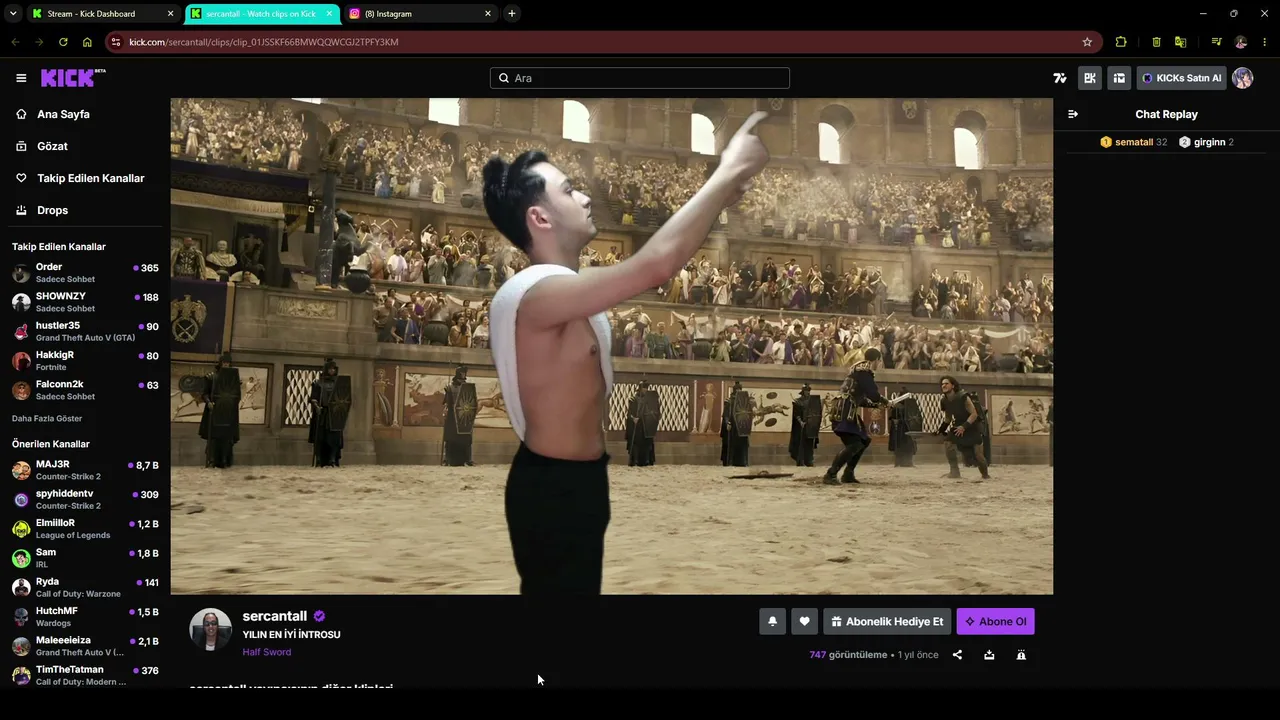The height and width of the screenshot is (720, 1280).
Task: Open the Chrome three-dot menu
Action: tap(1265, 42)
